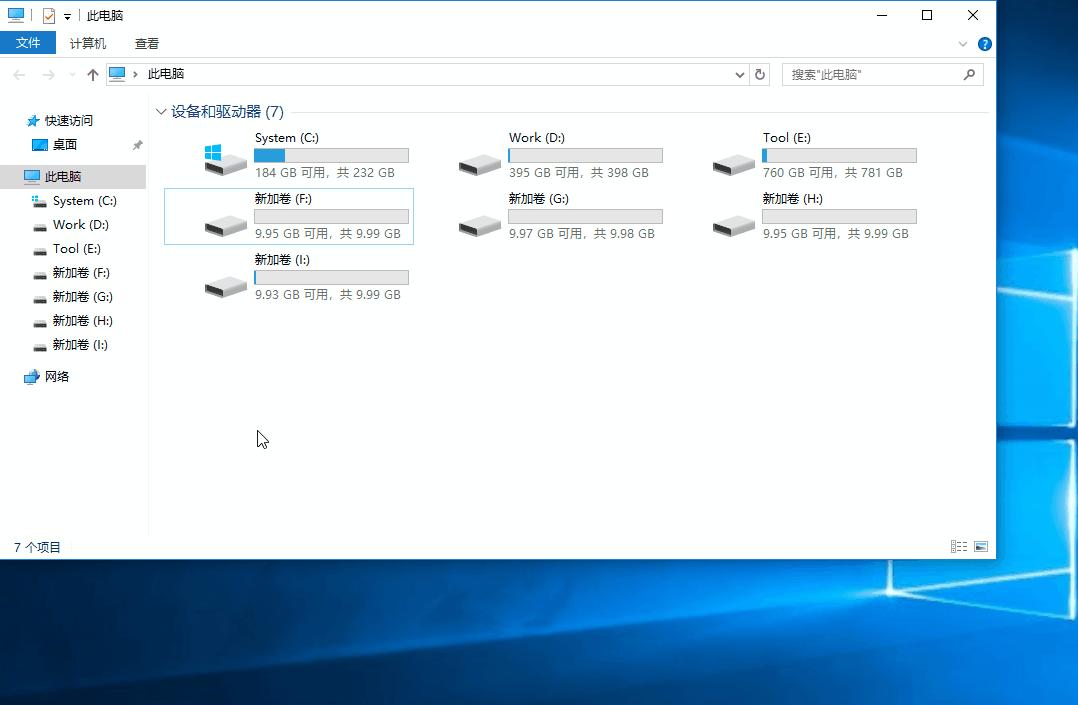1078x705 pixels.
Task: Click the 7 个项目 status text
Action: coord(37,547)
